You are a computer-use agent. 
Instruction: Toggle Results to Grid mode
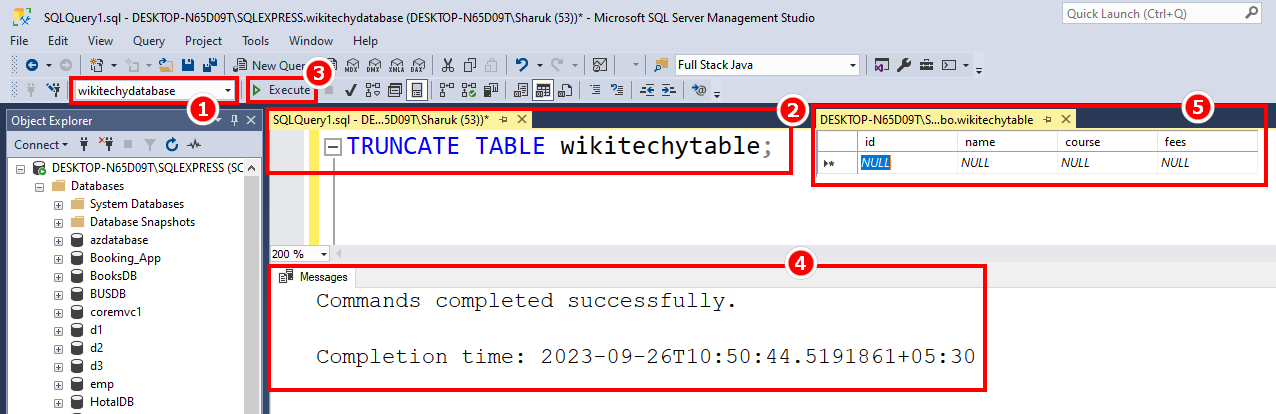[x=543, y=90]
